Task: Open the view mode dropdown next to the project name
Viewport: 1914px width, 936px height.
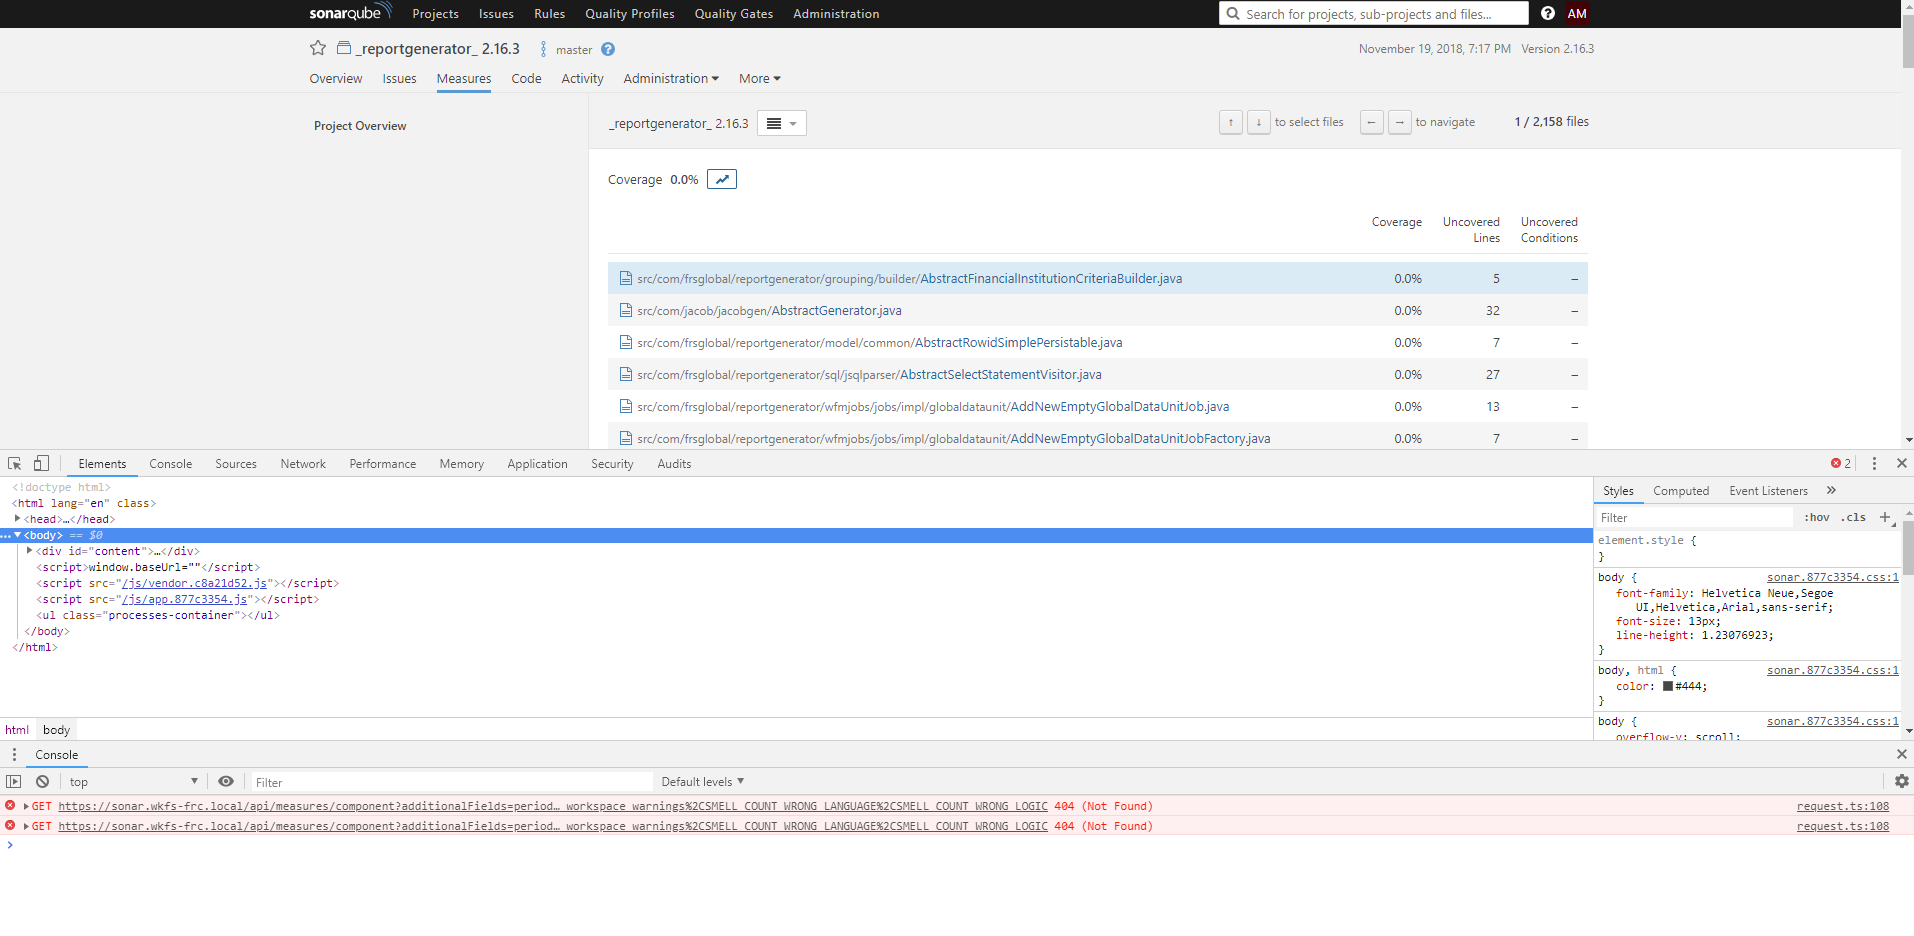Action: click(x=782, y=123)
